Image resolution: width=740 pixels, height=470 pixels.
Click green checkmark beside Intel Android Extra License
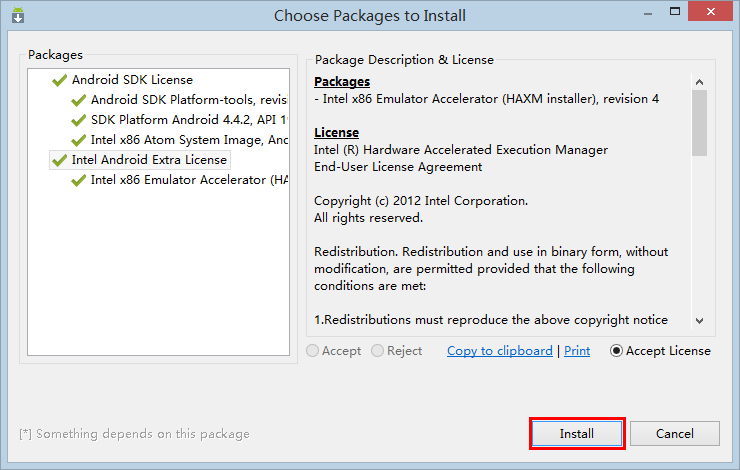click(59, 160)
